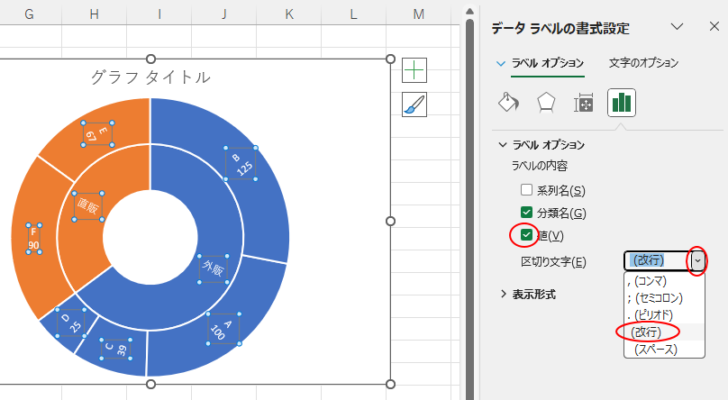Screen dimensions: 728x400
Task: Open the 区切り文字 dropdown arrow
Action: (x=698, y=261)
